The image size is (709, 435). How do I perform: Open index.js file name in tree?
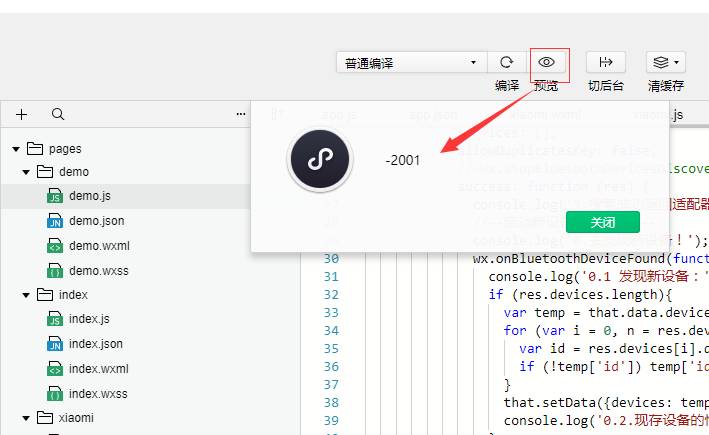tap(89, 319)
